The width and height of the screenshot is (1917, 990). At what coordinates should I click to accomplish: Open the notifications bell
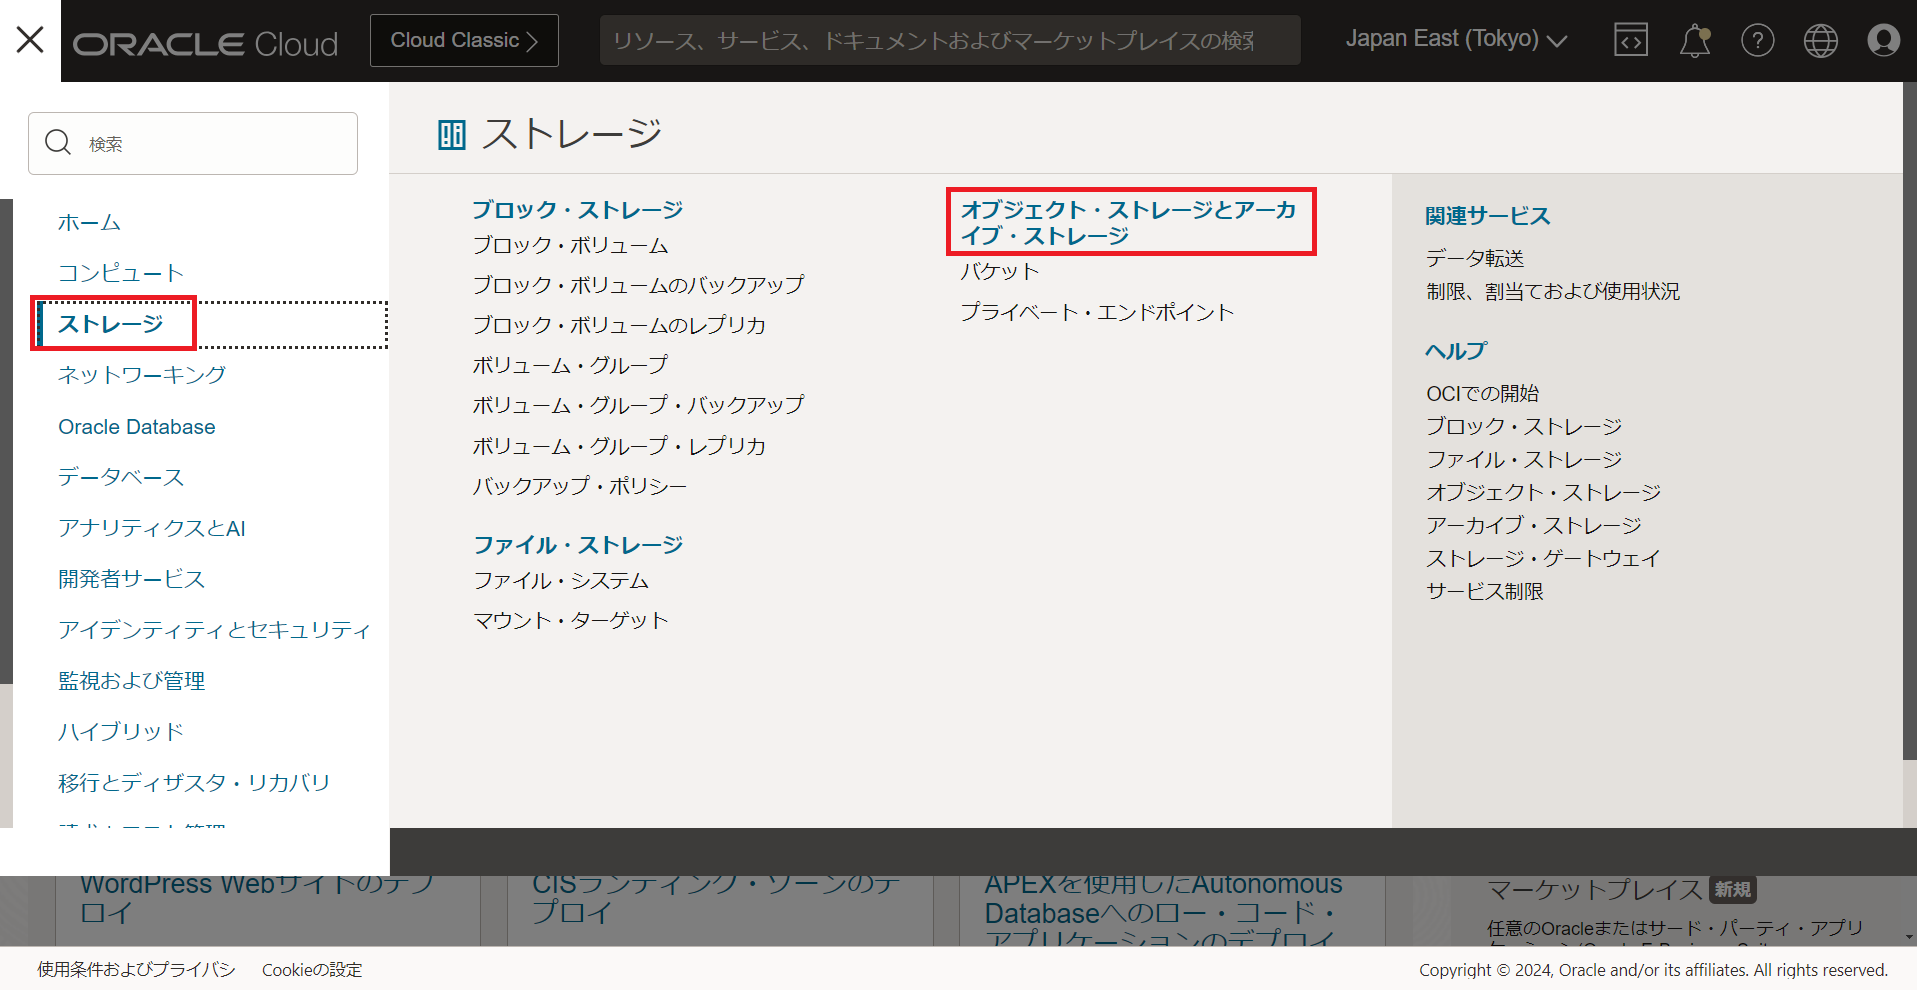point(1694,40)
